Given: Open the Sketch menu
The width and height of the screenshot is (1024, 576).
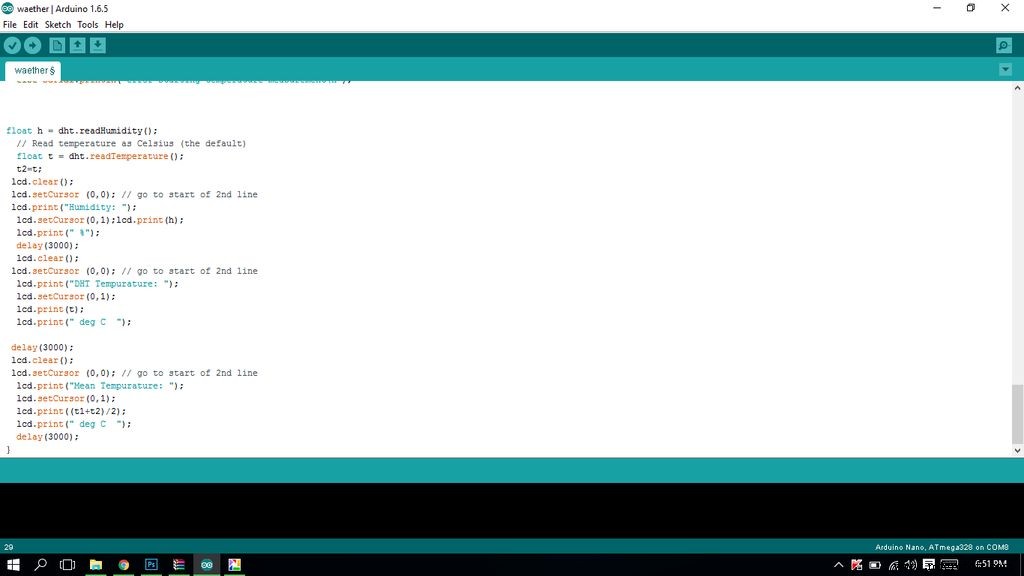Looking at the screenshot, I should [x=58, y=24].
